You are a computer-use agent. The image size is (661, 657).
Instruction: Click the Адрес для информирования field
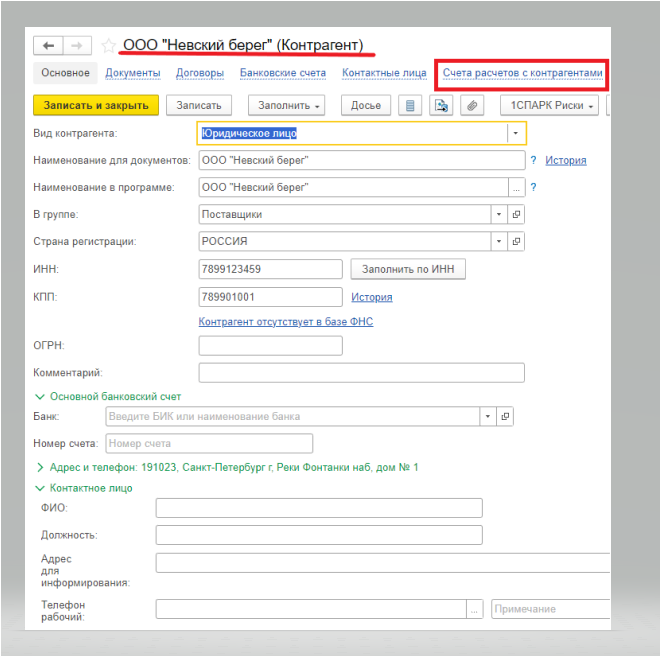tap(383, 563)
